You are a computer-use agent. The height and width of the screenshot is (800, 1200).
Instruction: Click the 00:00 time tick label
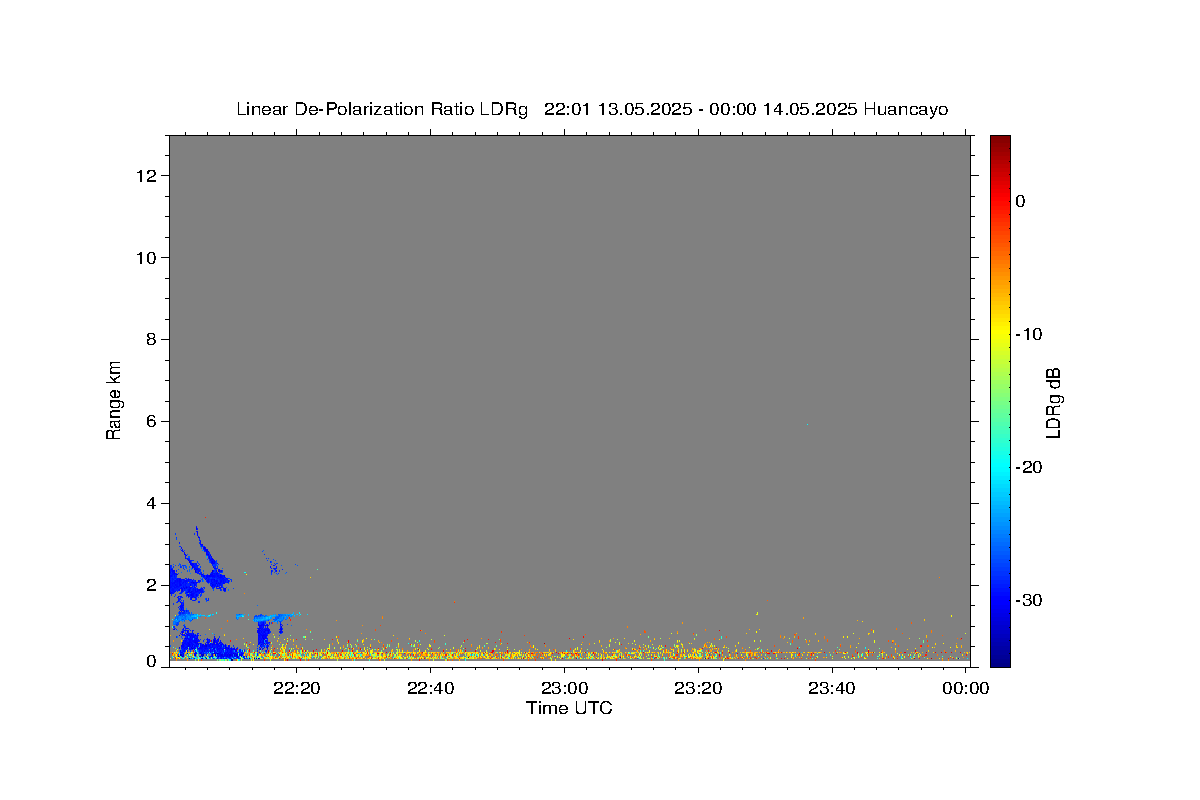(x=965, y=688)
